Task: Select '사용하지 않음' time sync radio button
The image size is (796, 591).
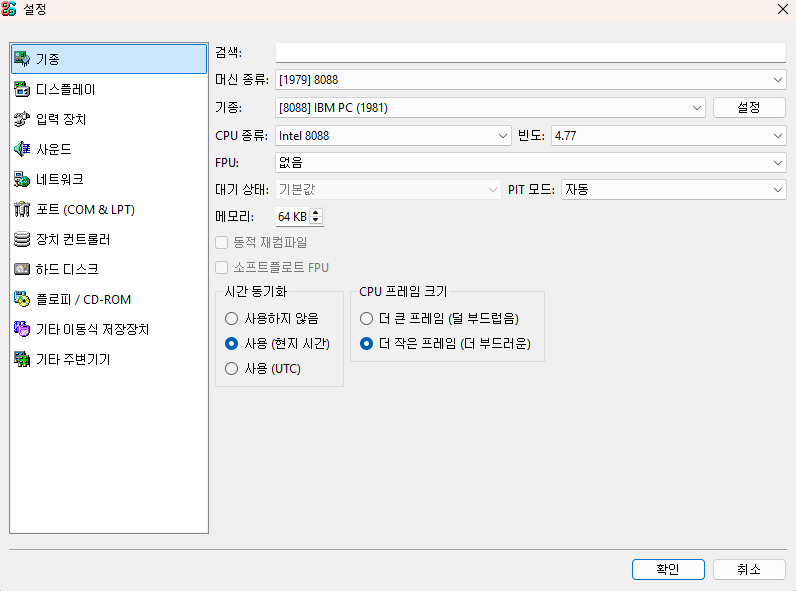Action: tap(232, 319)
